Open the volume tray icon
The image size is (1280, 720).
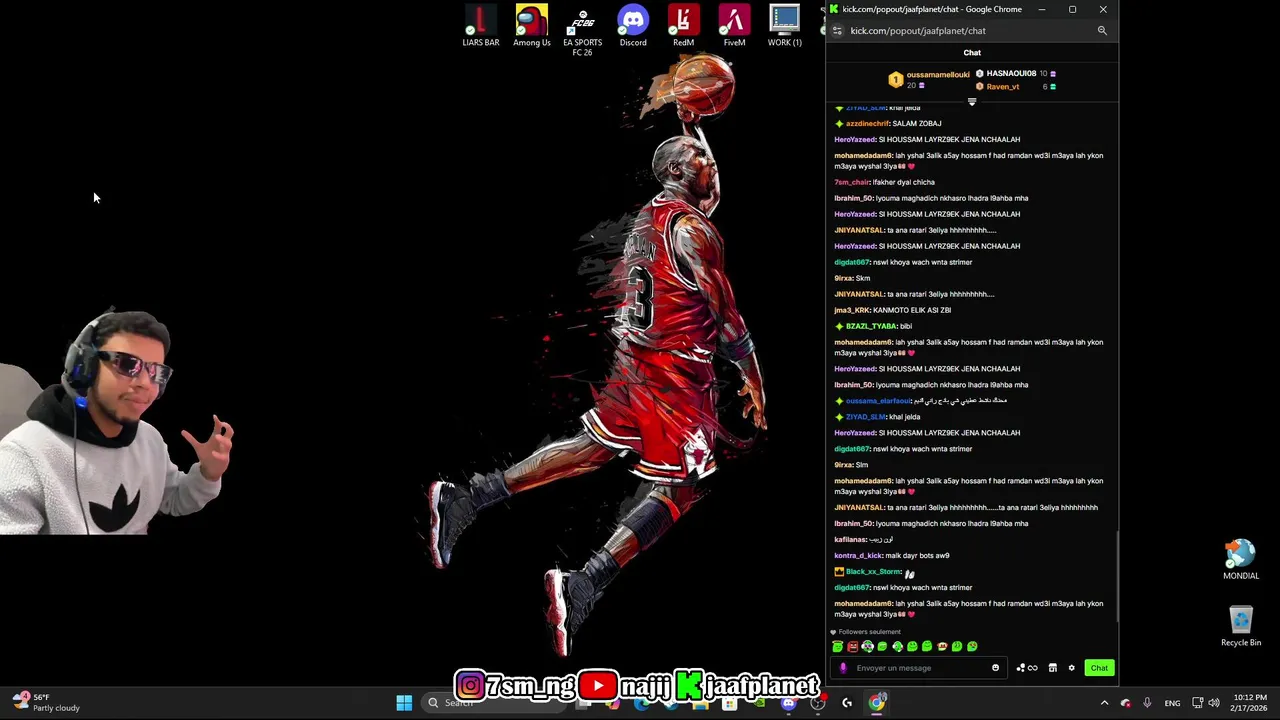(x=1216, y=703)
